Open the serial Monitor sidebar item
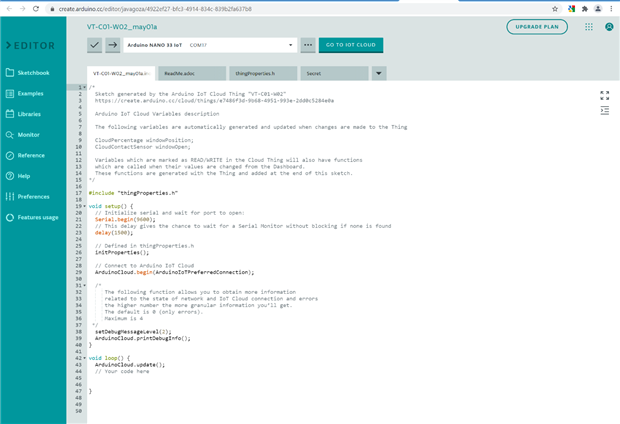Image resolution: width=620 pixels, height=424 pixels. pyautogui.click(x=23, y=134)
